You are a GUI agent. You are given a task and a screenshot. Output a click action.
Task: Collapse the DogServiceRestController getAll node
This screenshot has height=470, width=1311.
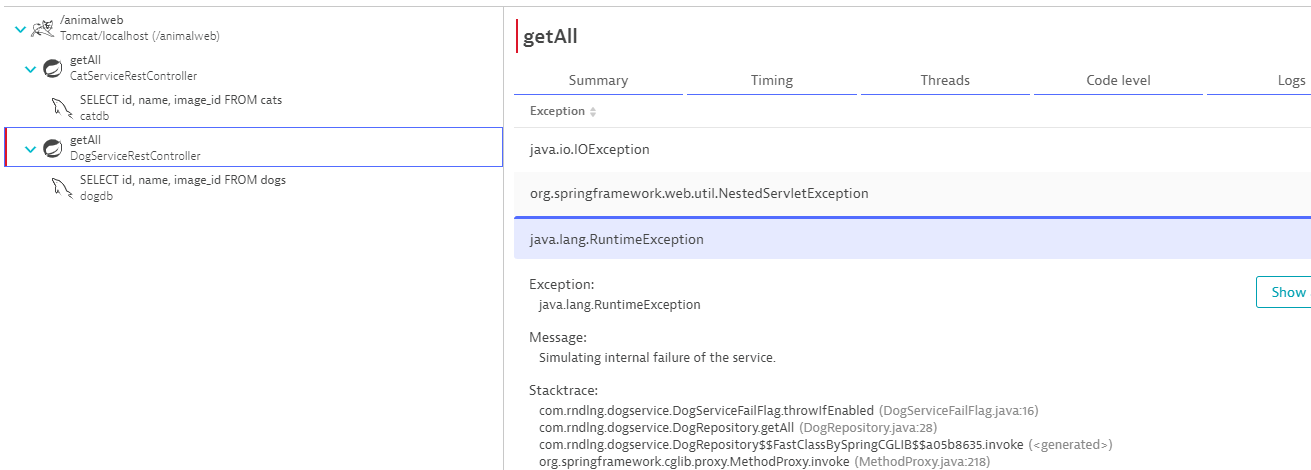[x=30, y=149]
